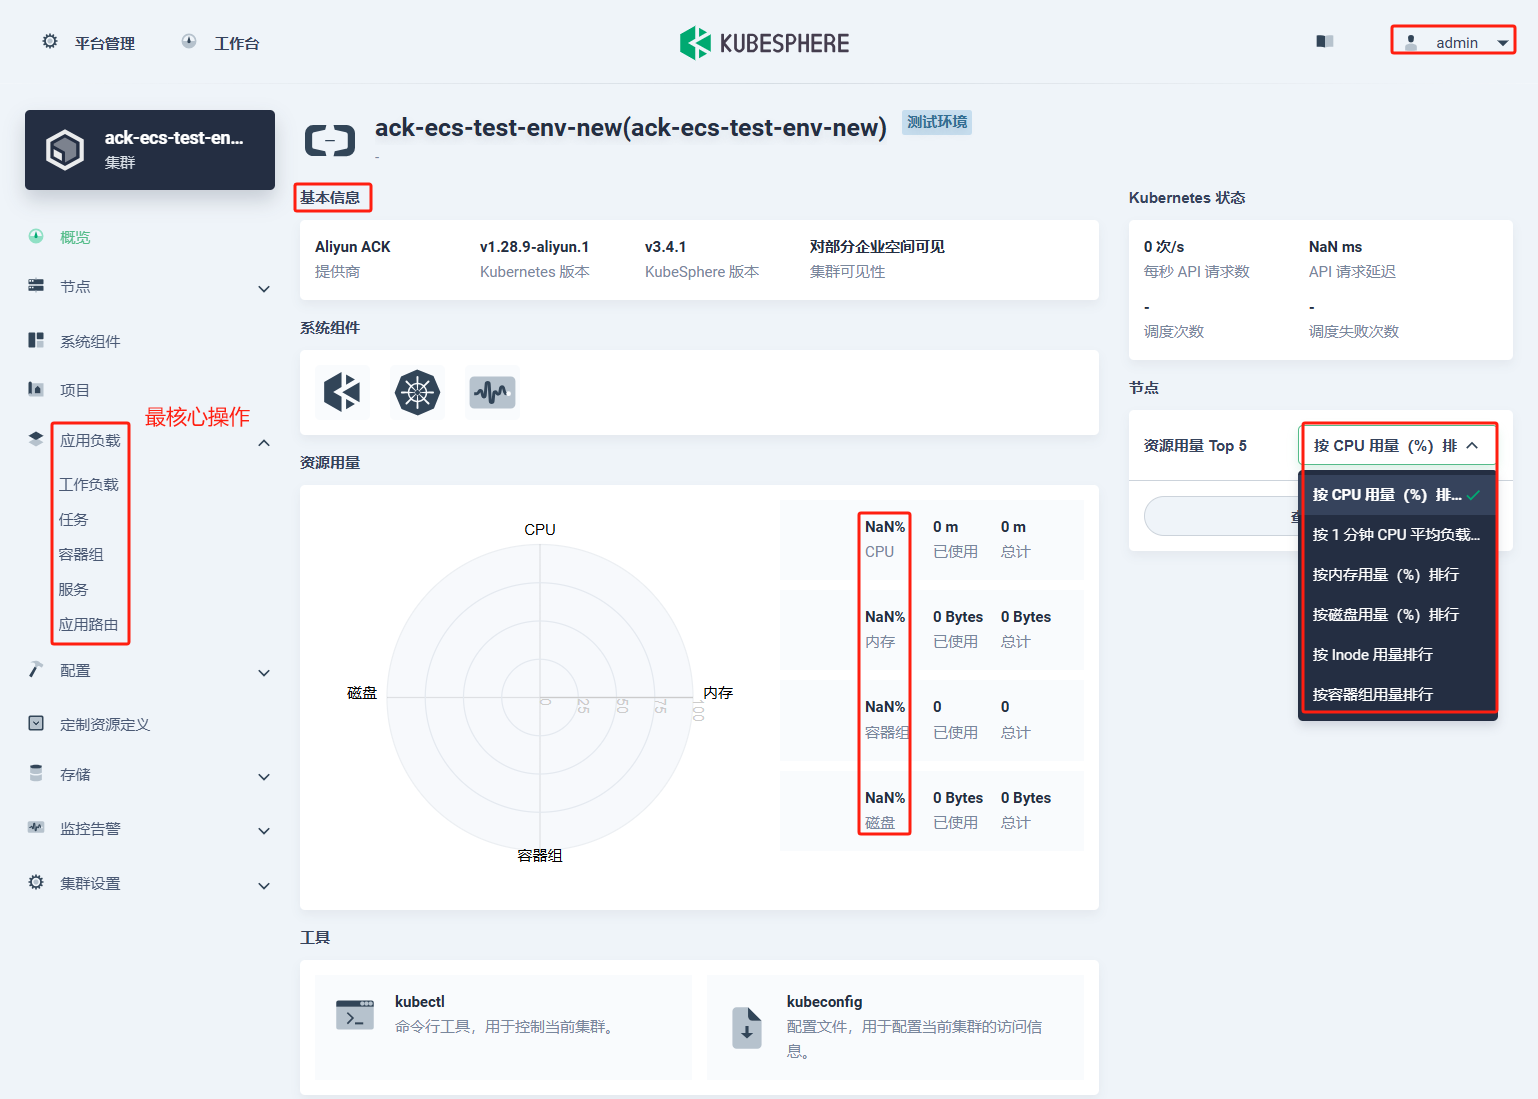
Task: Click the 概览 overview sidebar icon
Action: pyautogui.click(x=36, y=236)
